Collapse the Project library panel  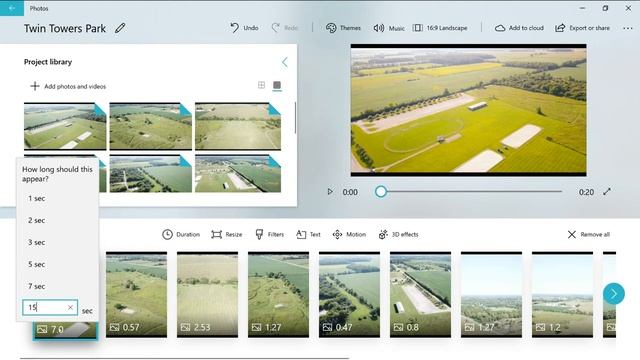[x=284, y=62]
